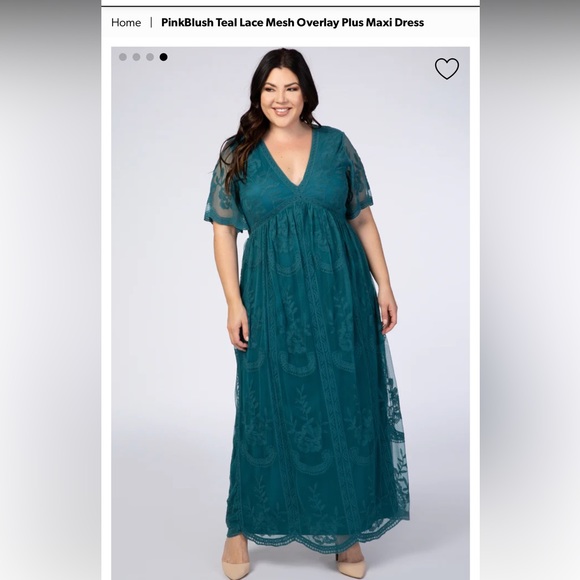Tap the heart outline to favorite item

(446, 68)
